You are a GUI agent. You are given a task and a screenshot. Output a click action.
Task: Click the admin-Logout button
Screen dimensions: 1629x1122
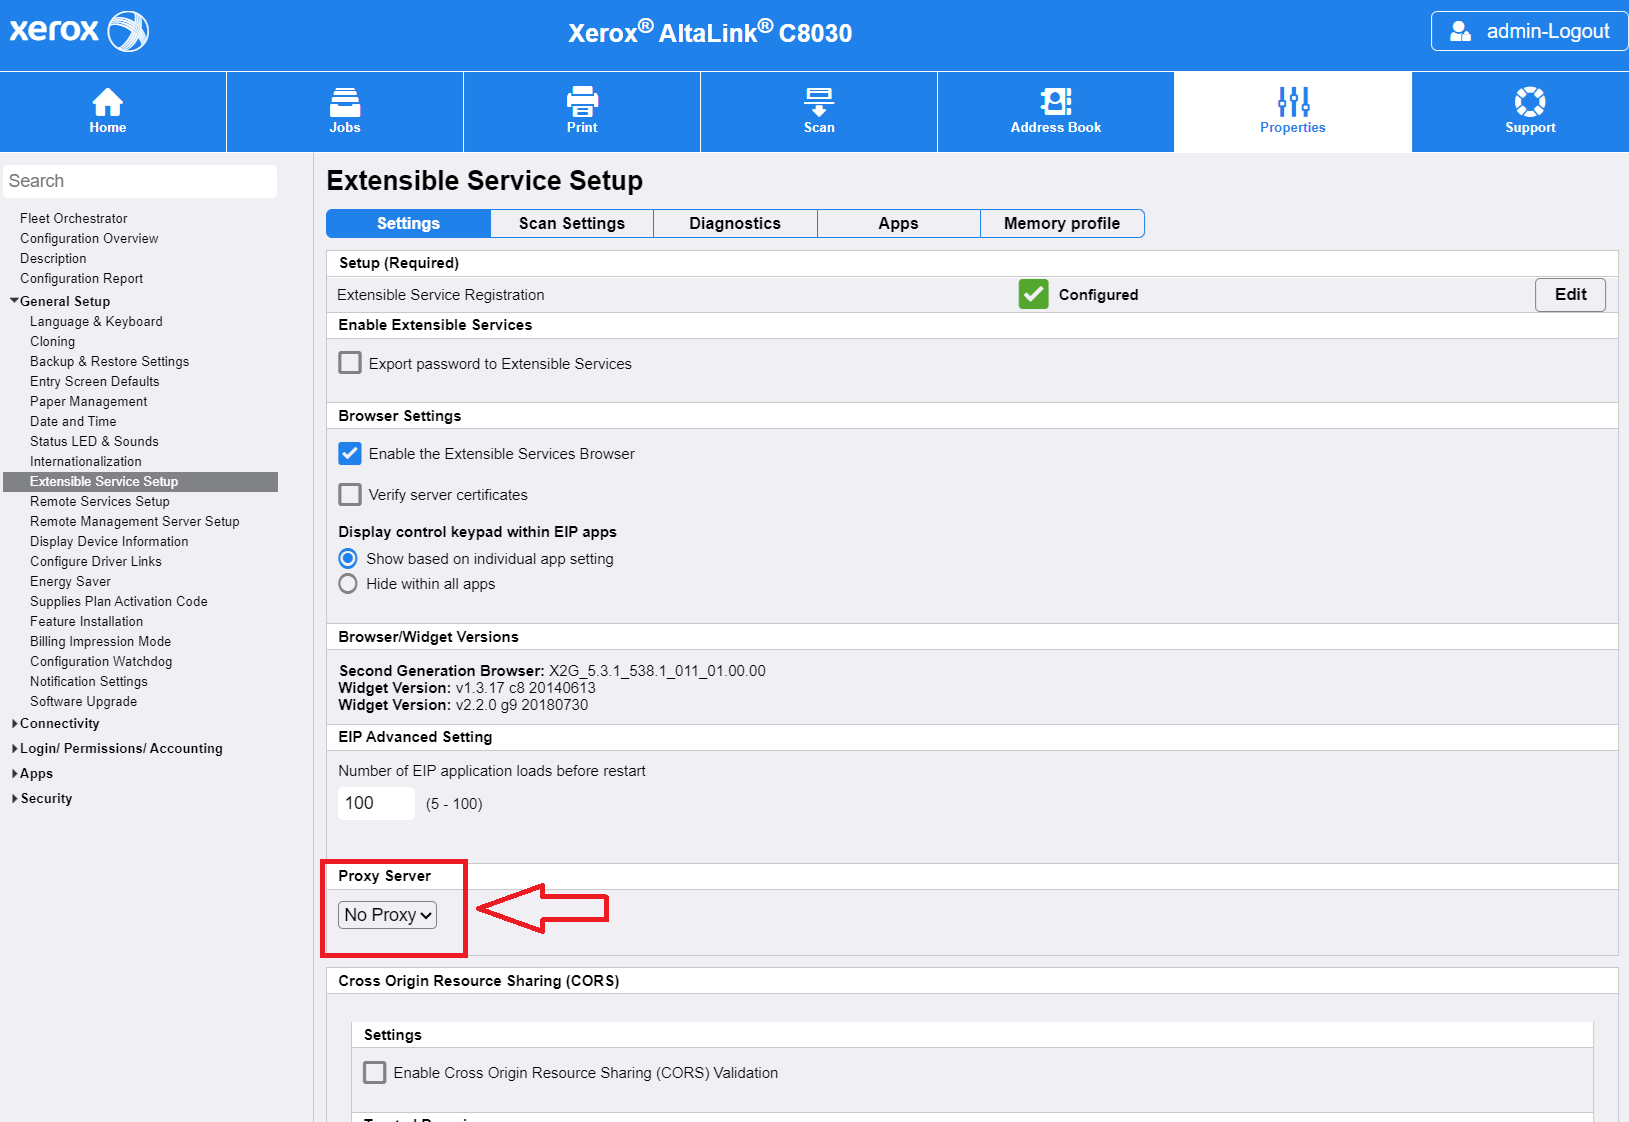(x=1529, y=31)
